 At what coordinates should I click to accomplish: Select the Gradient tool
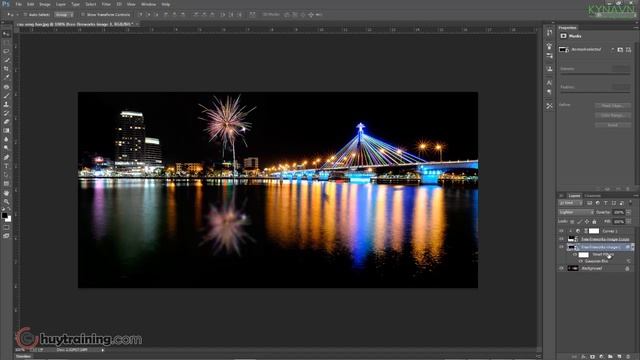point(6,131)
